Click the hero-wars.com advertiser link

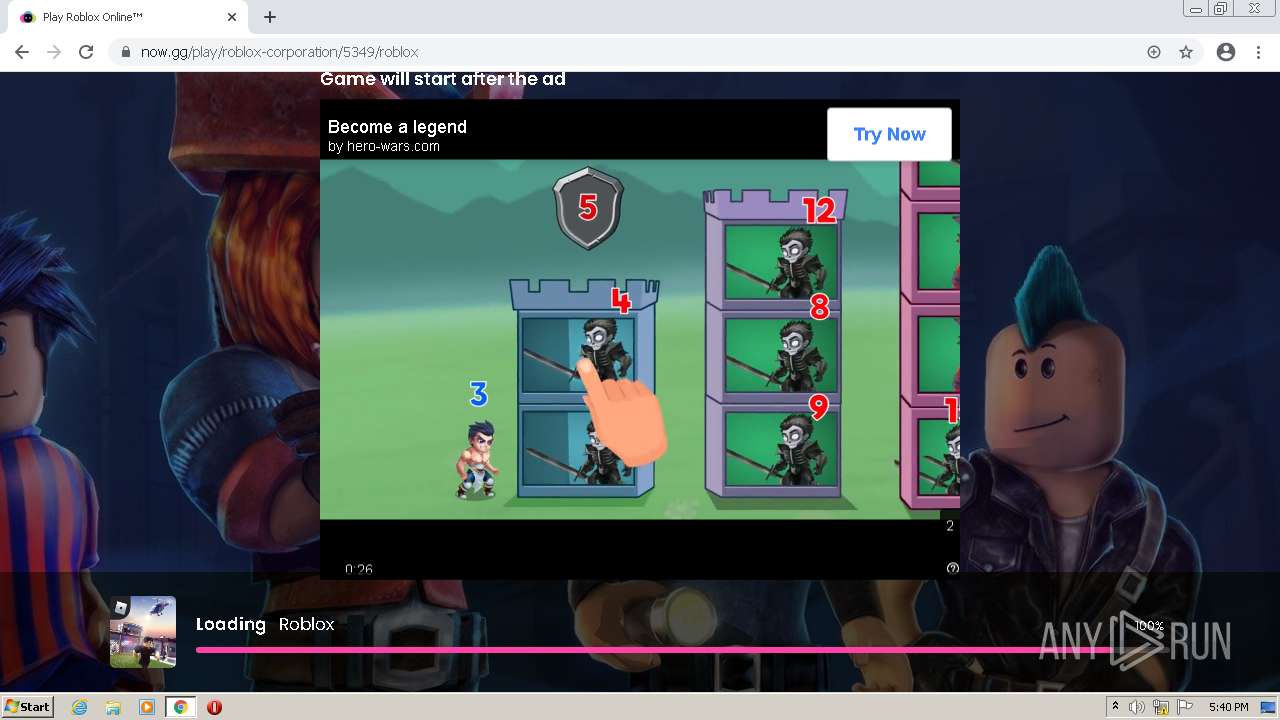point(384,146)
